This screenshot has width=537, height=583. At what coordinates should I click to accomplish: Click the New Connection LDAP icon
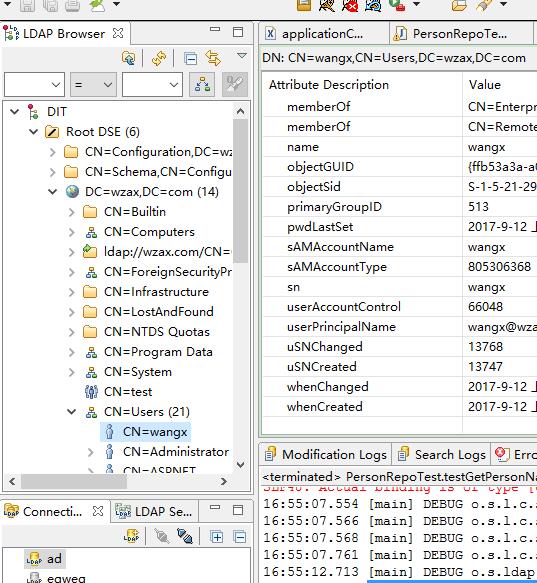[x=132, y=537]
